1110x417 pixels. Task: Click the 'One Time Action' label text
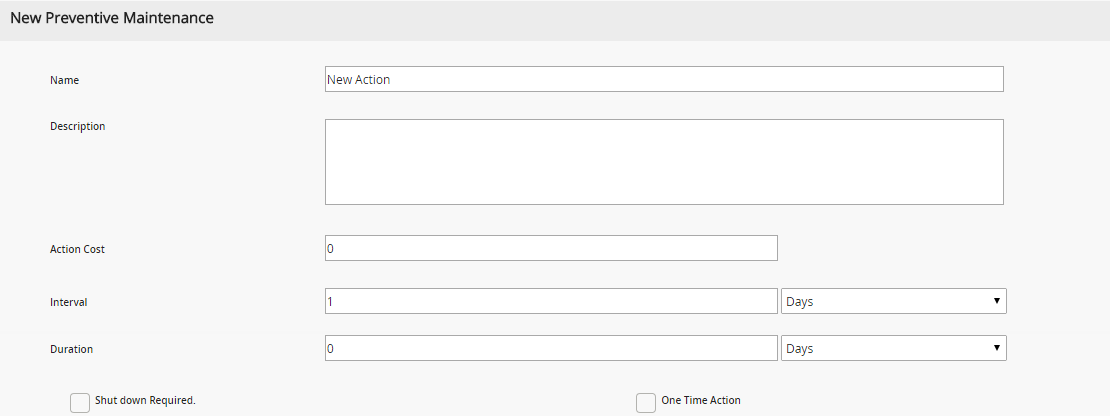[x=701, y=400]
